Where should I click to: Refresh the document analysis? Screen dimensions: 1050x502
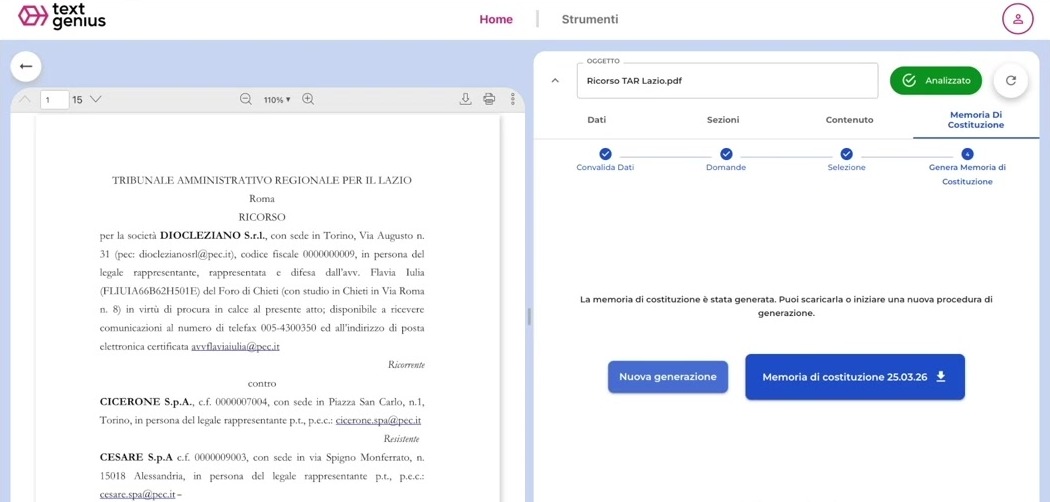pos(1010,80)
